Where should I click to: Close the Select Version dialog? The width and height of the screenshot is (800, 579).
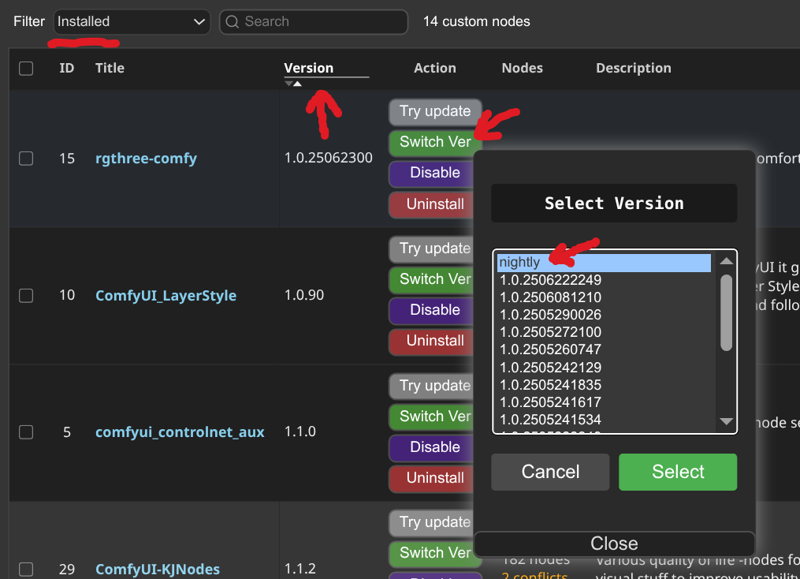614,544
